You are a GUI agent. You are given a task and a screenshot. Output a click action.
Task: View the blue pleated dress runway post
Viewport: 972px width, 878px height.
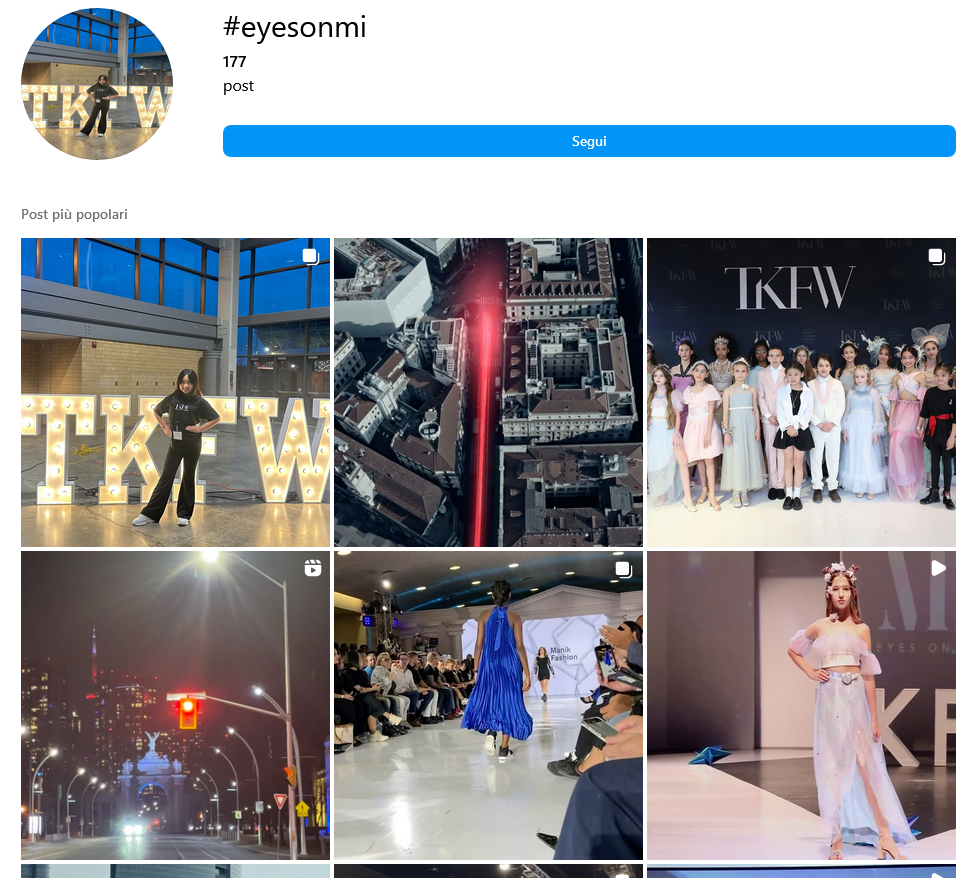click(488, 705)
